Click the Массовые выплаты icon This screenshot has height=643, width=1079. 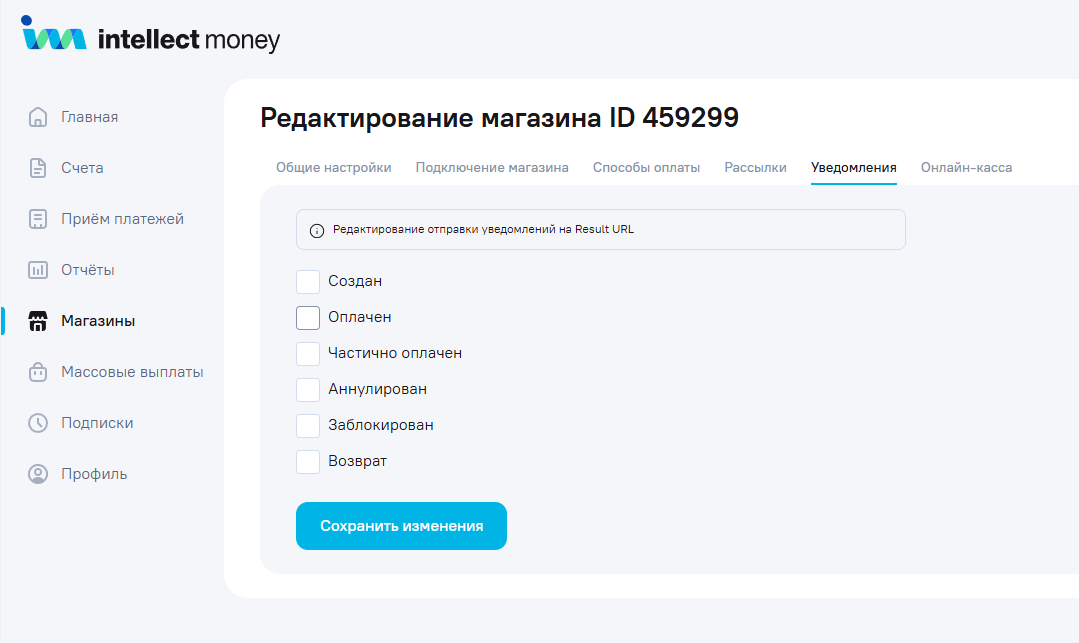tap(38, 372)
